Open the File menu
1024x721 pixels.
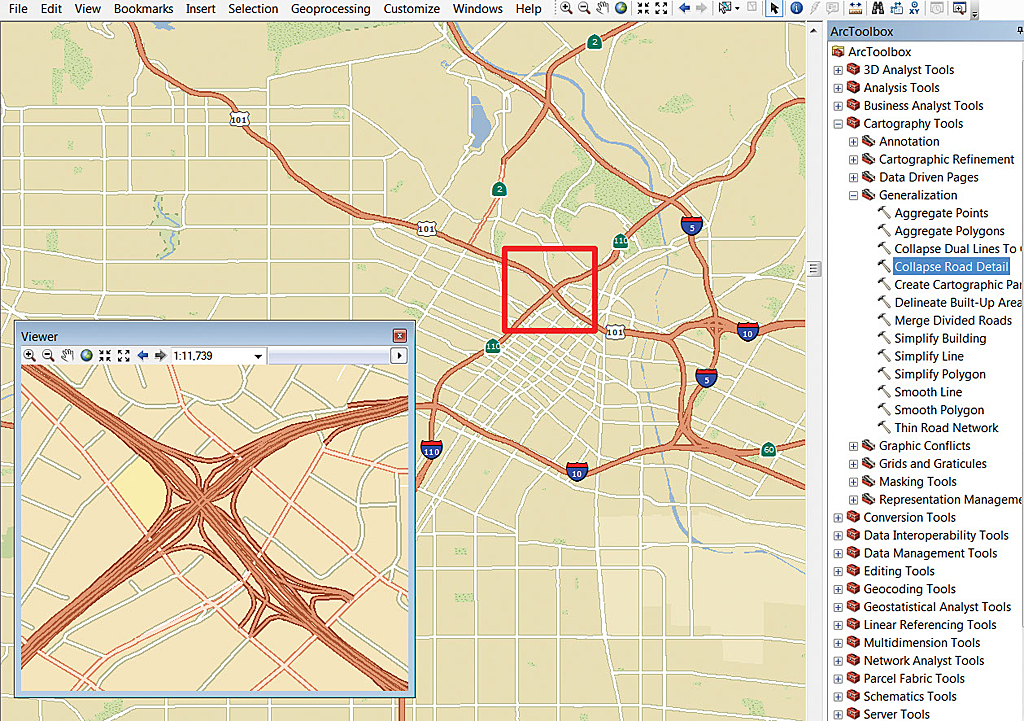(x=18, y=8)
